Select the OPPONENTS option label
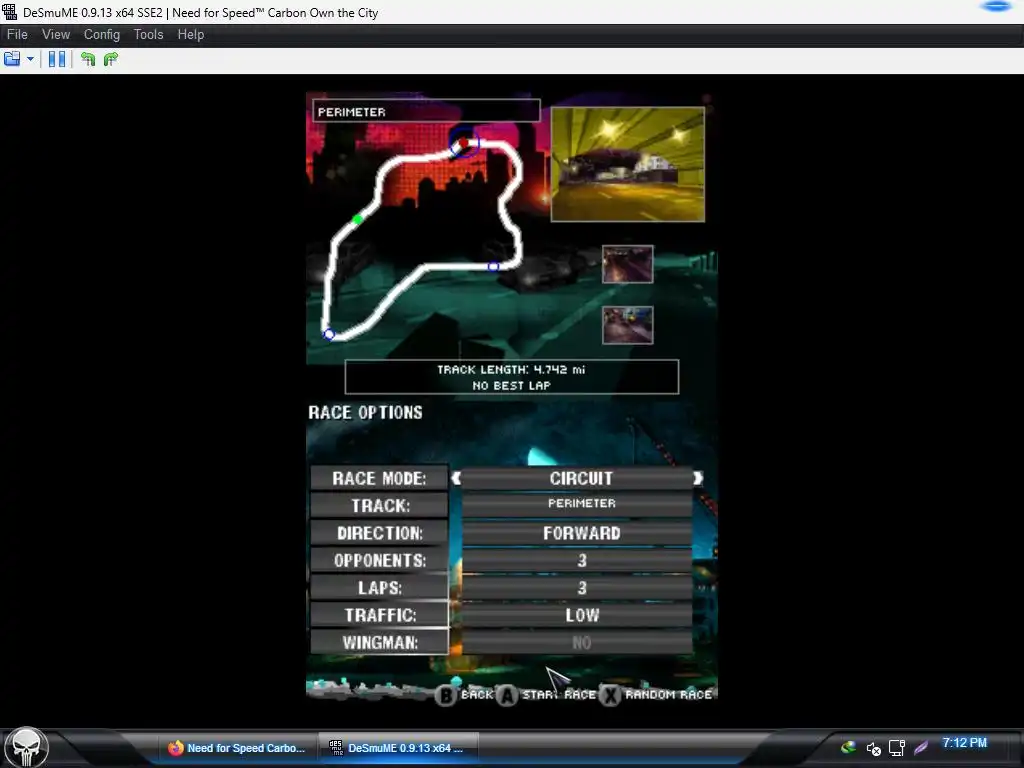 click(x=379, y=560)
